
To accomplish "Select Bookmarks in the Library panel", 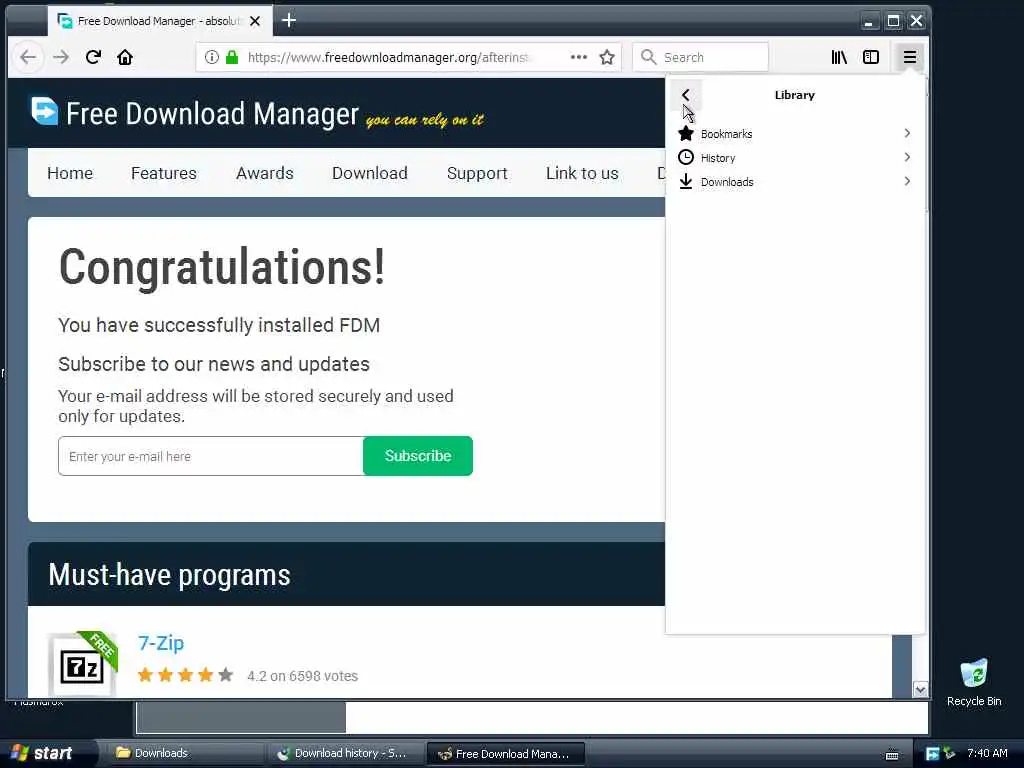I will pos(795,134).
